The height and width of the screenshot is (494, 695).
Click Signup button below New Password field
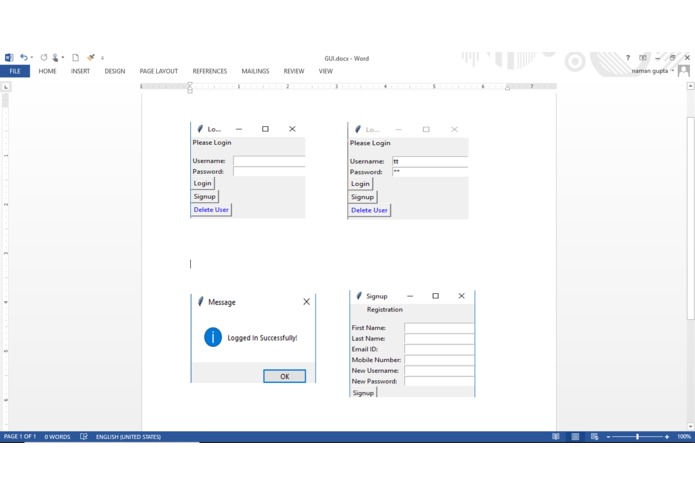coord(363,393)
